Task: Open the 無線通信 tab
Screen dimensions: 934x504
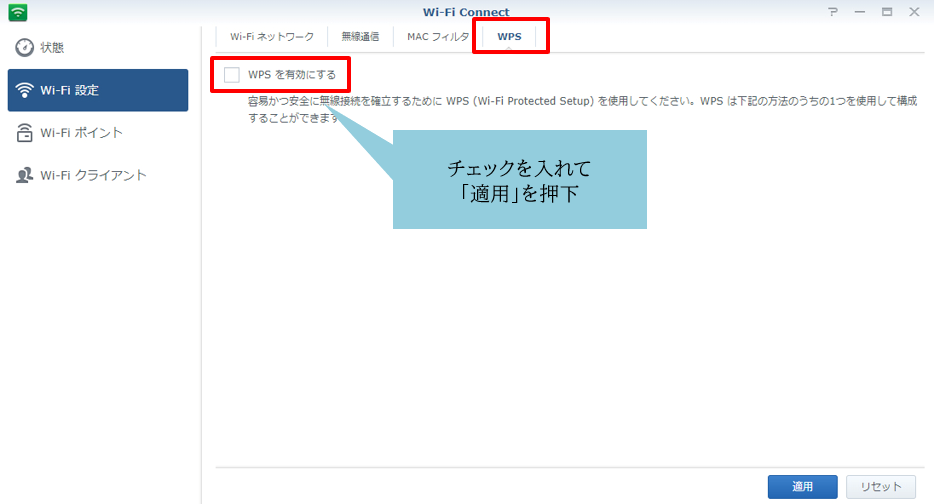Action: pos(360,36)
